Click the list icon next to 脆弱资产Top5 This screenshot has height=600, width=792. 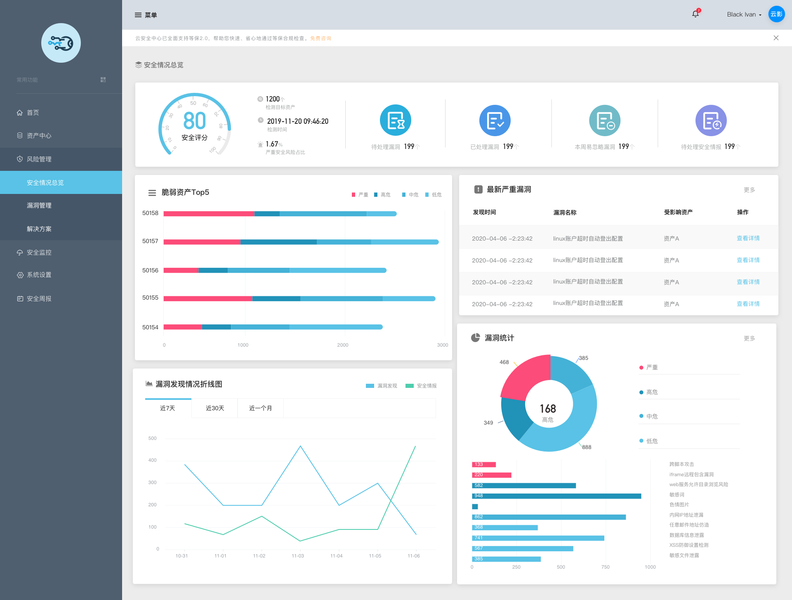pos(152,192)
